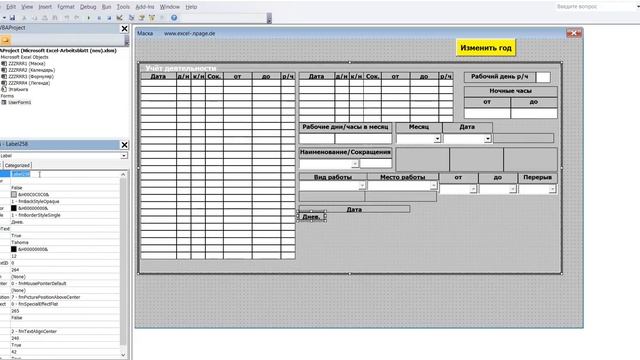Click the Caption value Днев. in Properties
Image resolution: width=640 pixels, height=360 pixels.
click(65, 222)
